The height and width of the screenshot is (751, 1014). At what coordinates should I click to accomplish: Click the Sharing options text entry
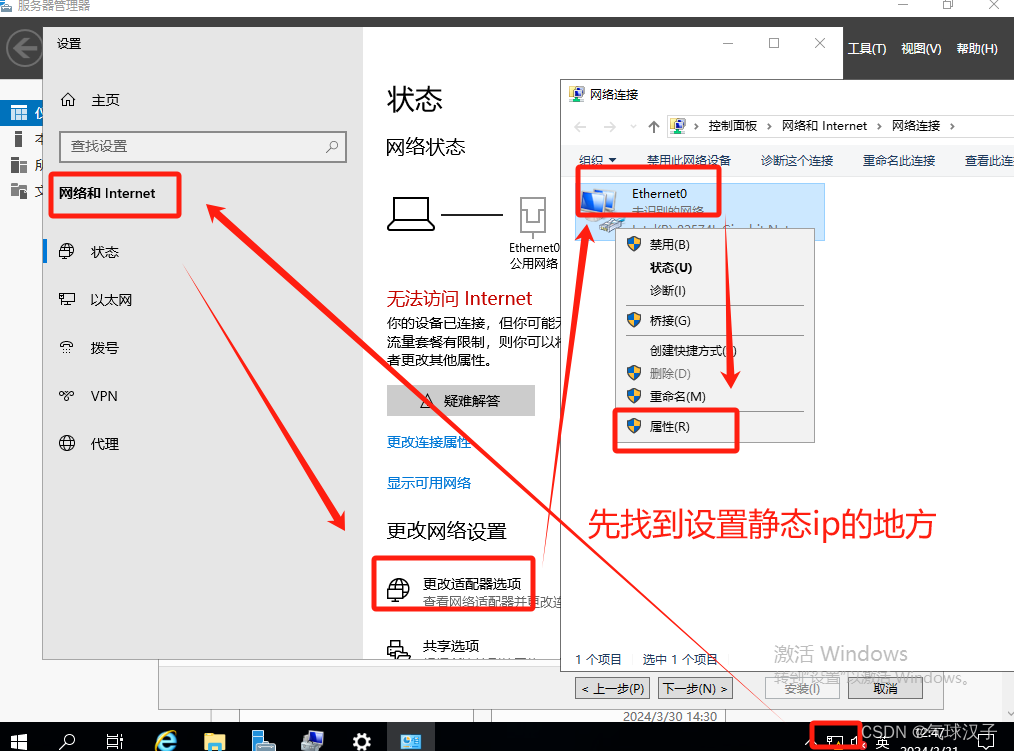coord(451,646)
